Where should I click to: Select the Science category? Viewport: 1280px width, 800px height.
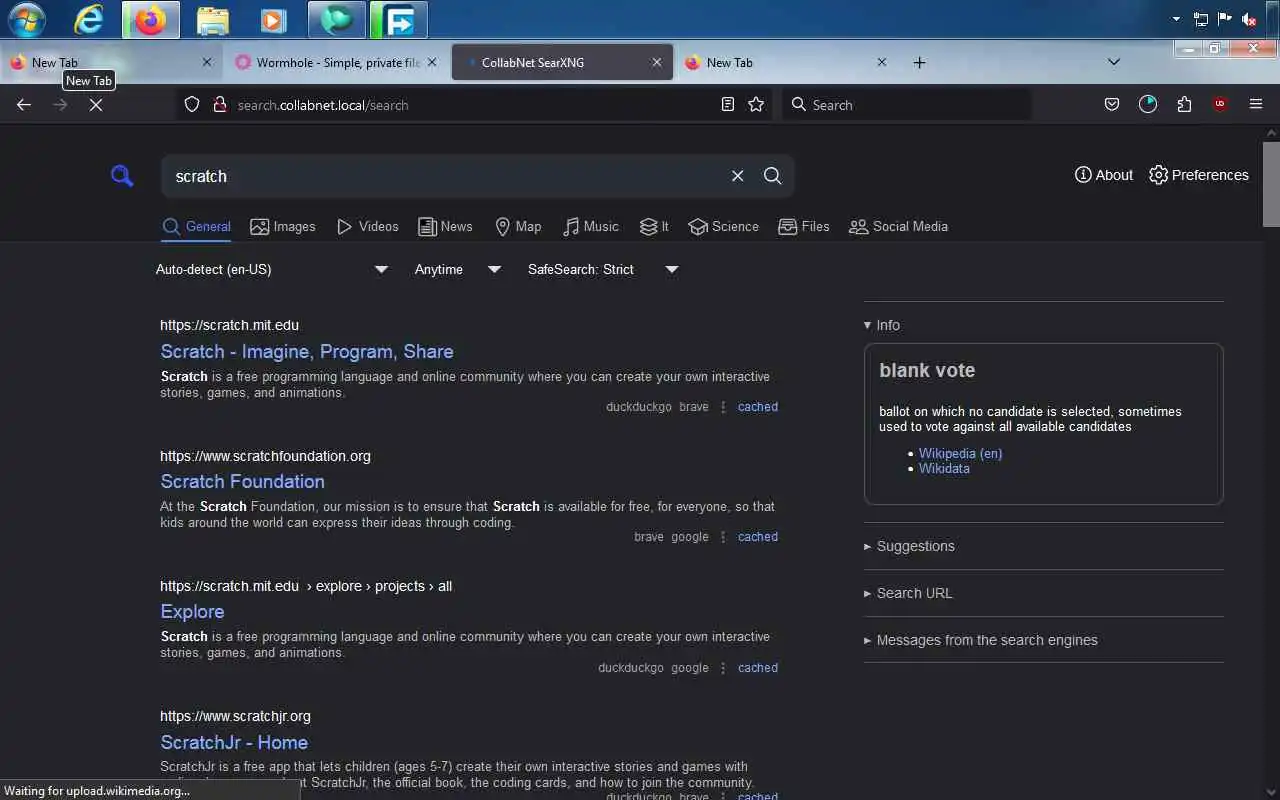coord(724,226)
